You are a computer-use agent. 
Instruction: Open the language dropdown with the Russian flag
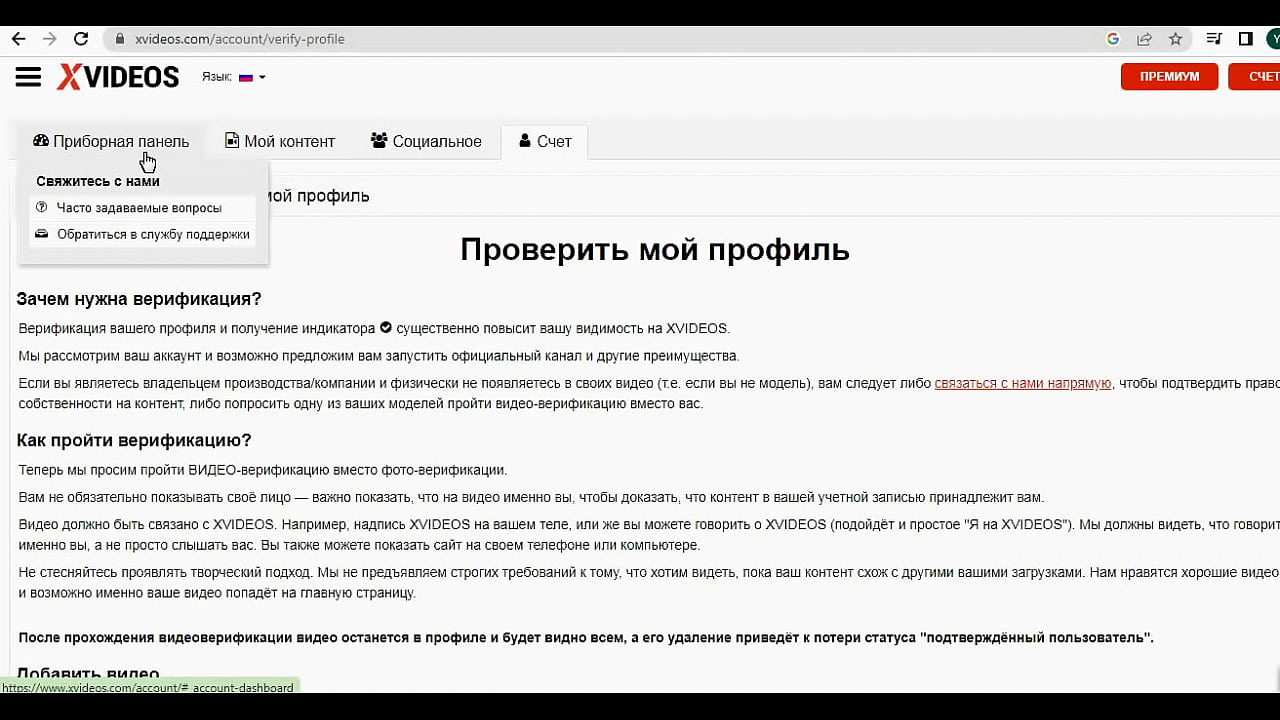(251, 77)
